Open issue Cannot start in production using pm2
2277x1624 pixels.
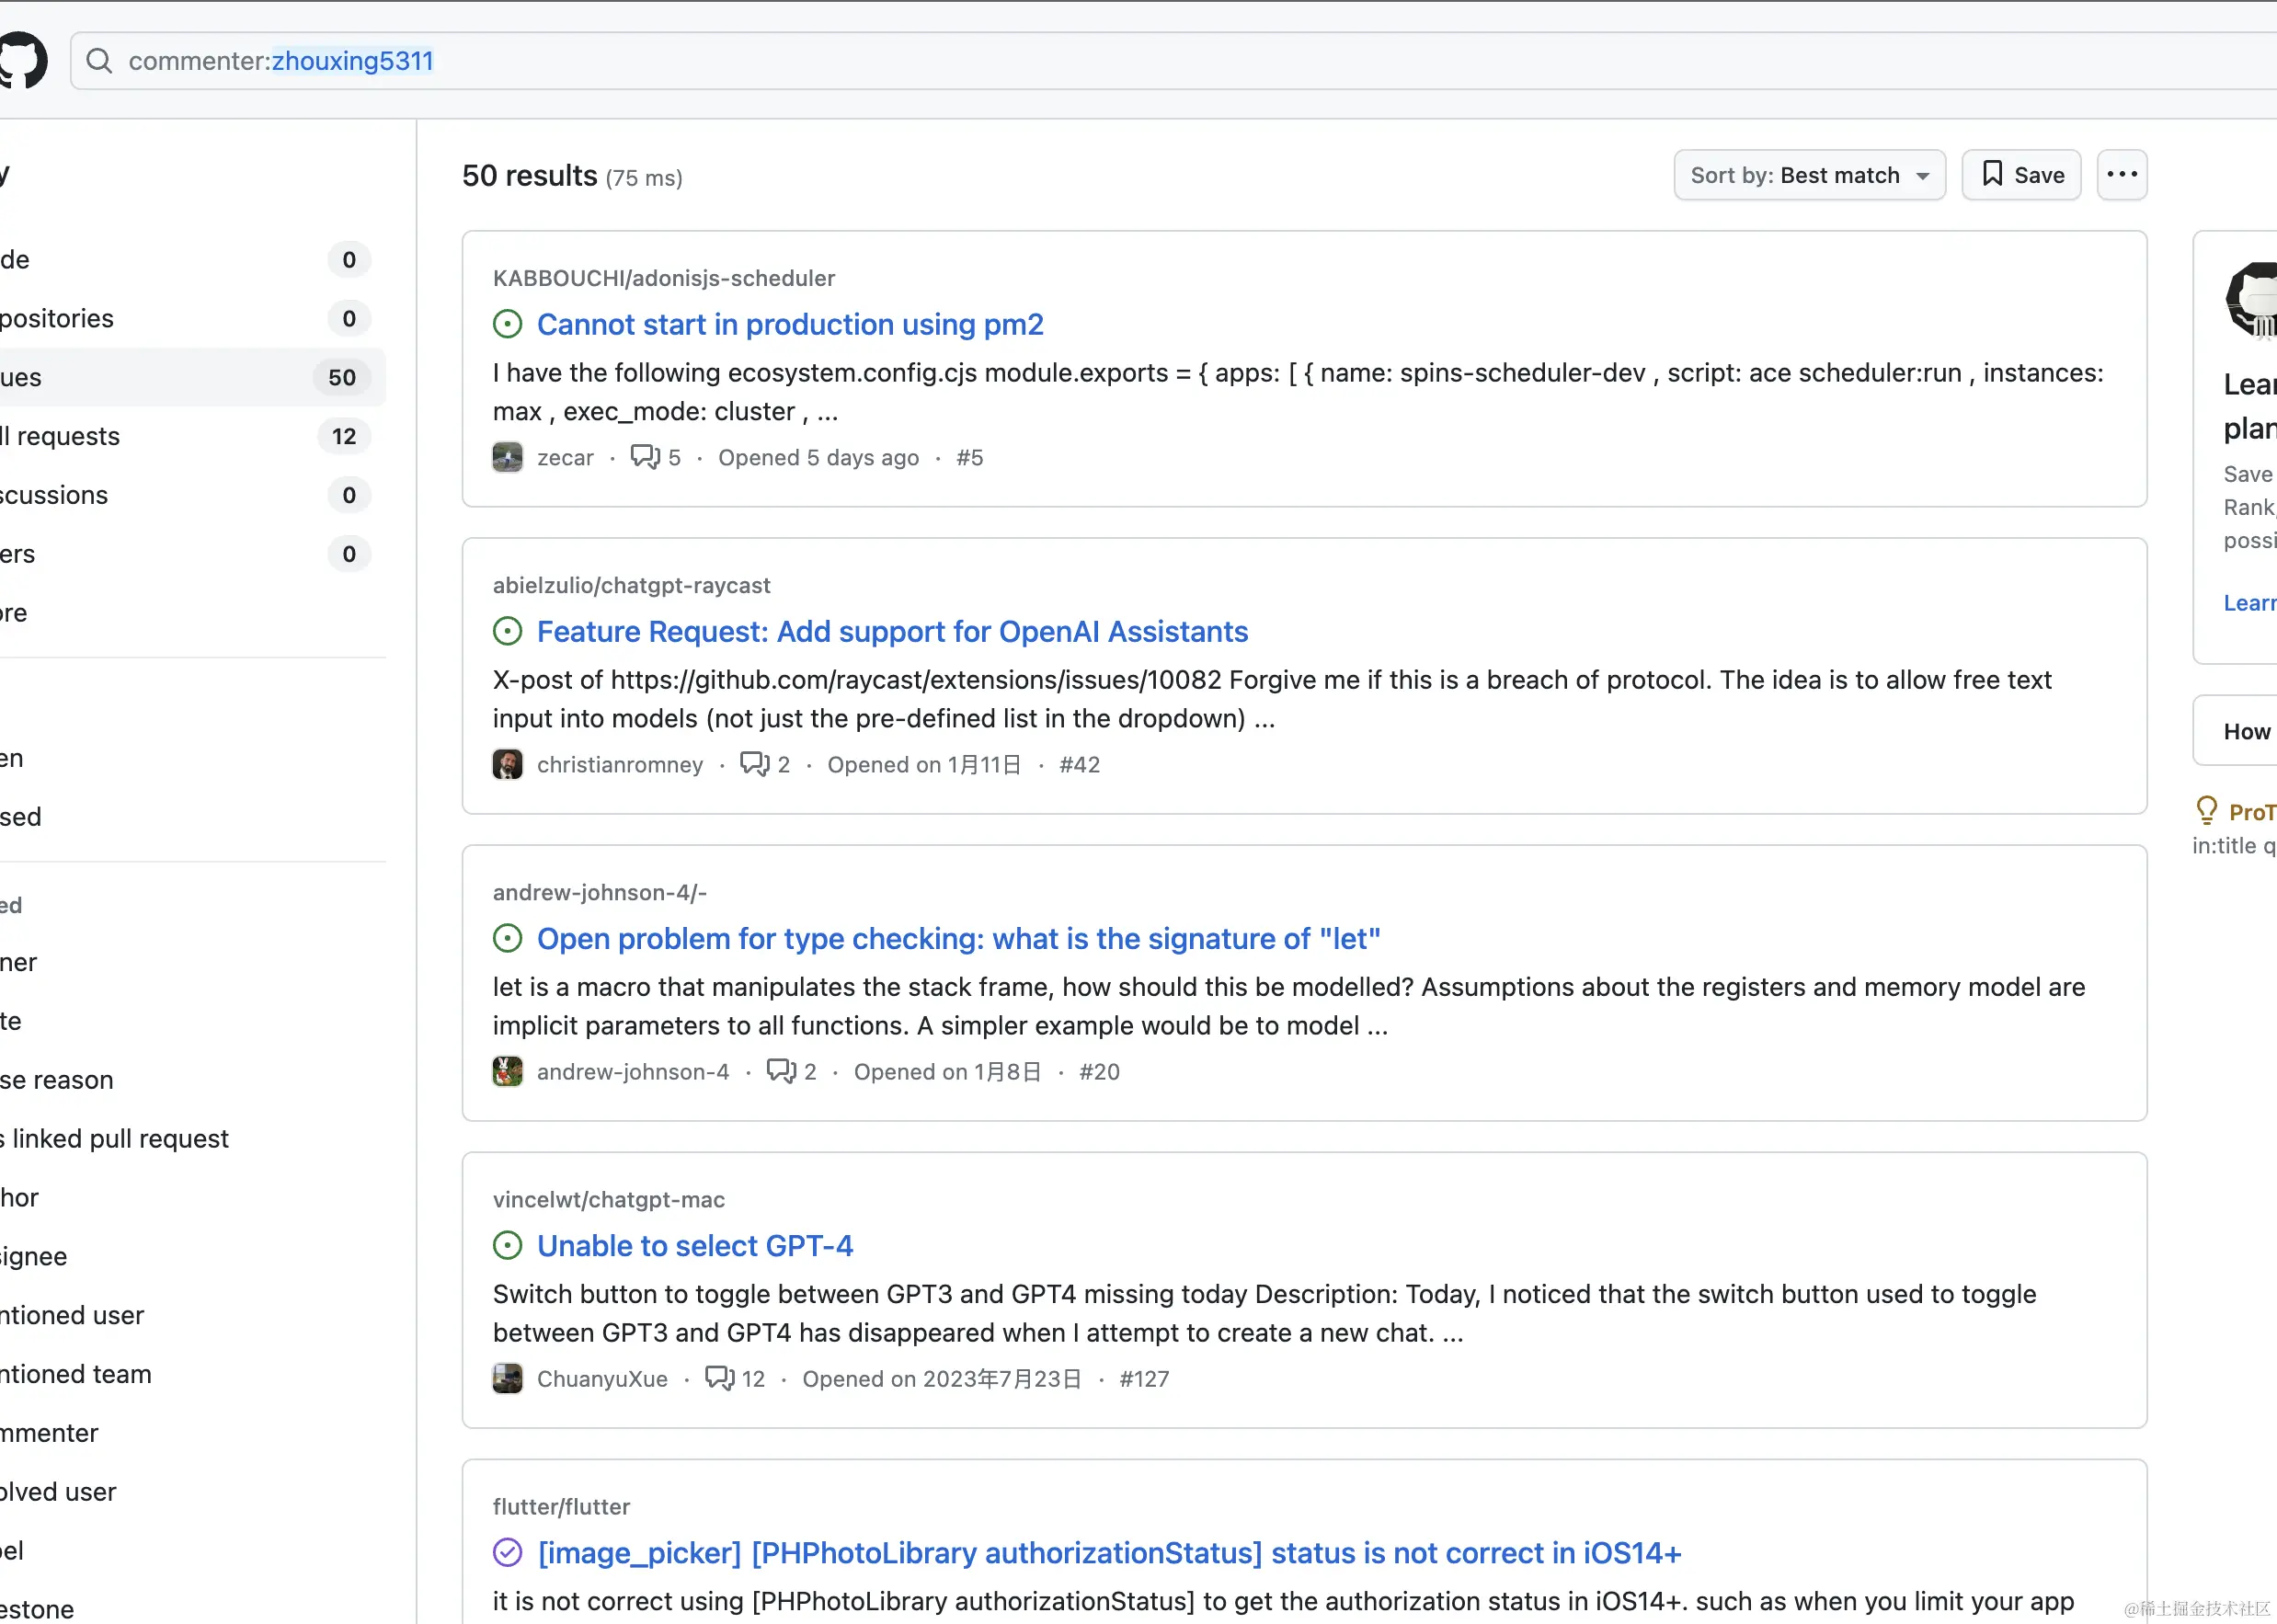click(790, 324)
